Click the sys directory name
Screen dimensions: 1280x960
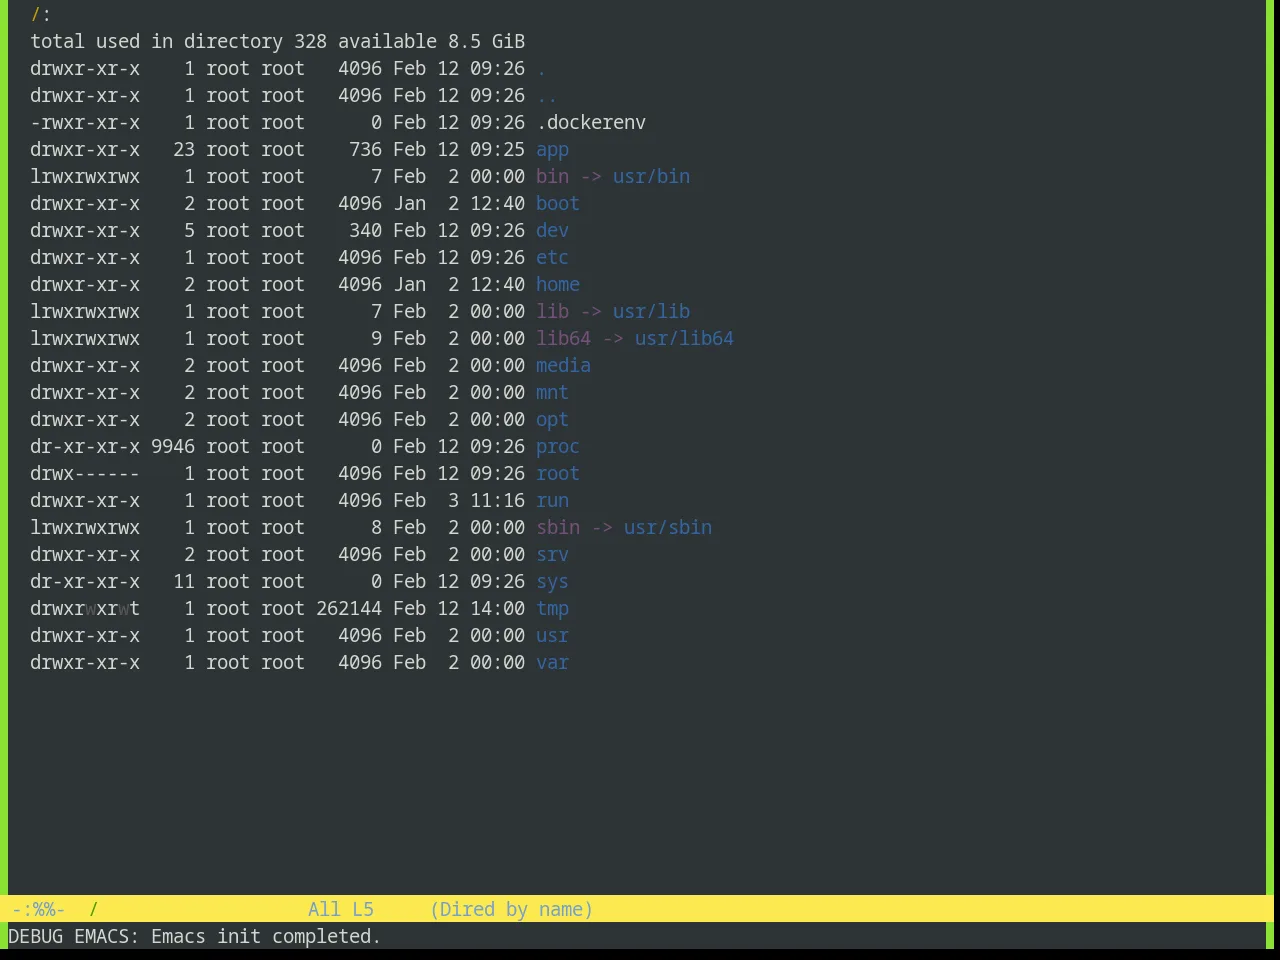point(552,582)
